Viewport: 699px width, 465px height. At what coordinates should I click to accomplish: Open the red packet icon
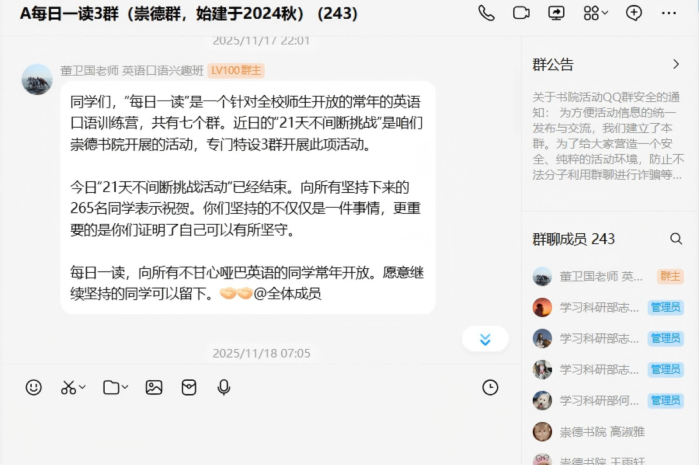[189, 387]
